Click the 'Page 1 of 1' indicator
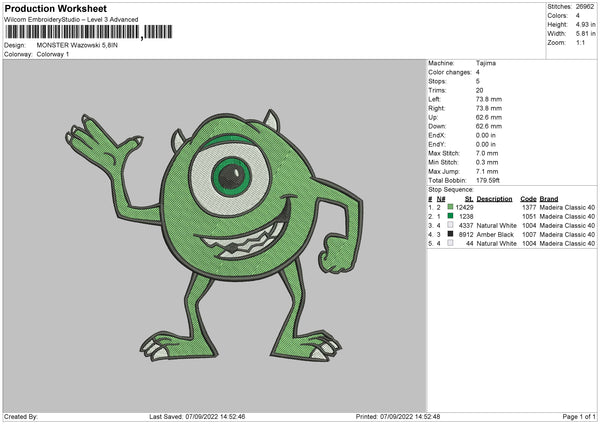Viewport: 600px width, 424px height. pos(579,416)
